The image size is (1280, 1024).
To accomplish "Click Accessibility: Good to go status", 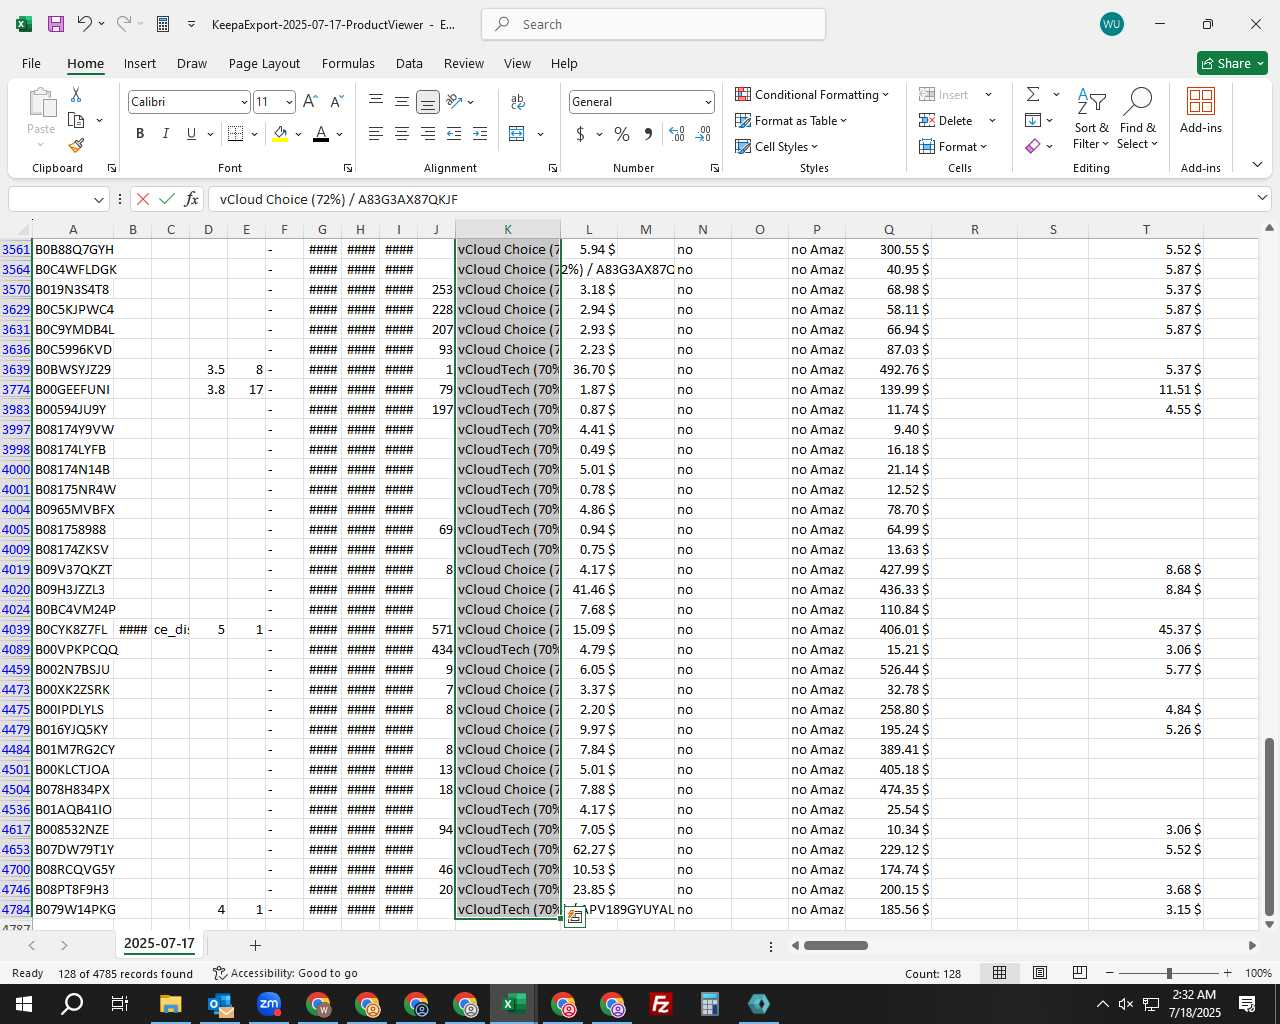I will pos(285,973).
